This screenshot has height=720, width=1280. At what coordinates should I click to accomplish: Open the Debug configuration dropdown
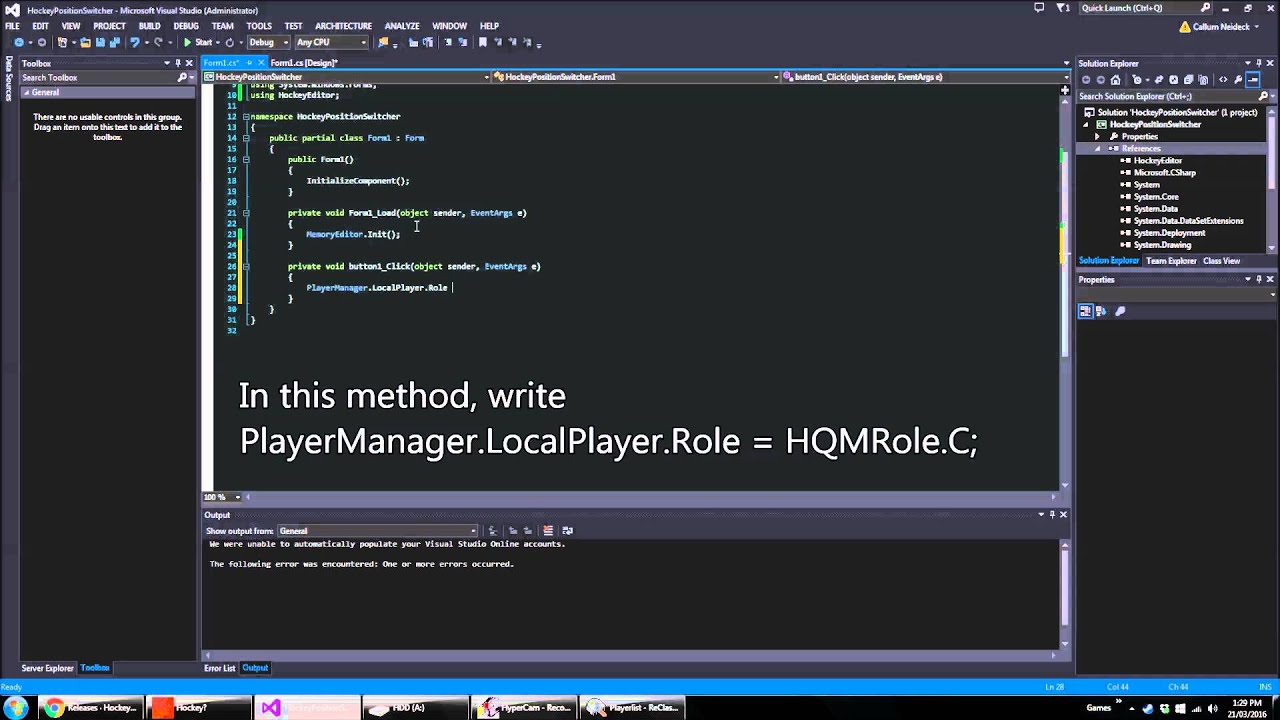[x=268, y=42]
